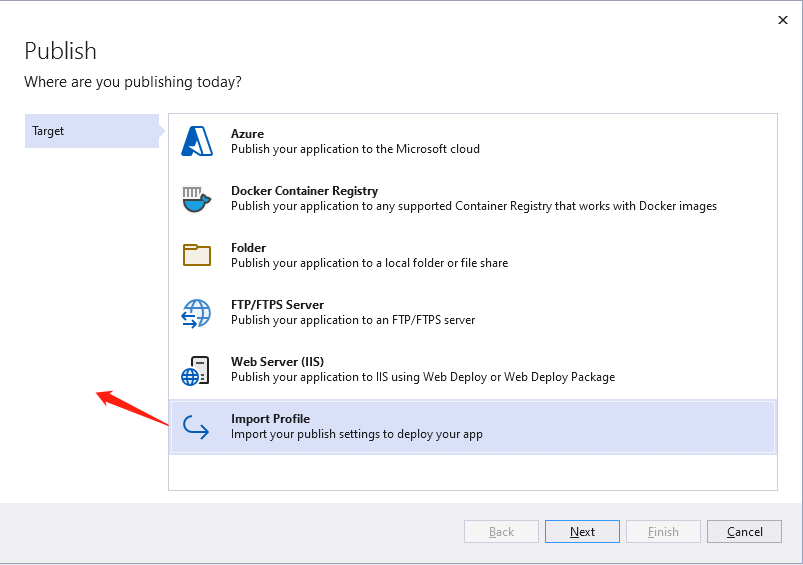This screenshot has width=803, height=565.
Task: Click the Next button
Action: [x=582, y=532]
